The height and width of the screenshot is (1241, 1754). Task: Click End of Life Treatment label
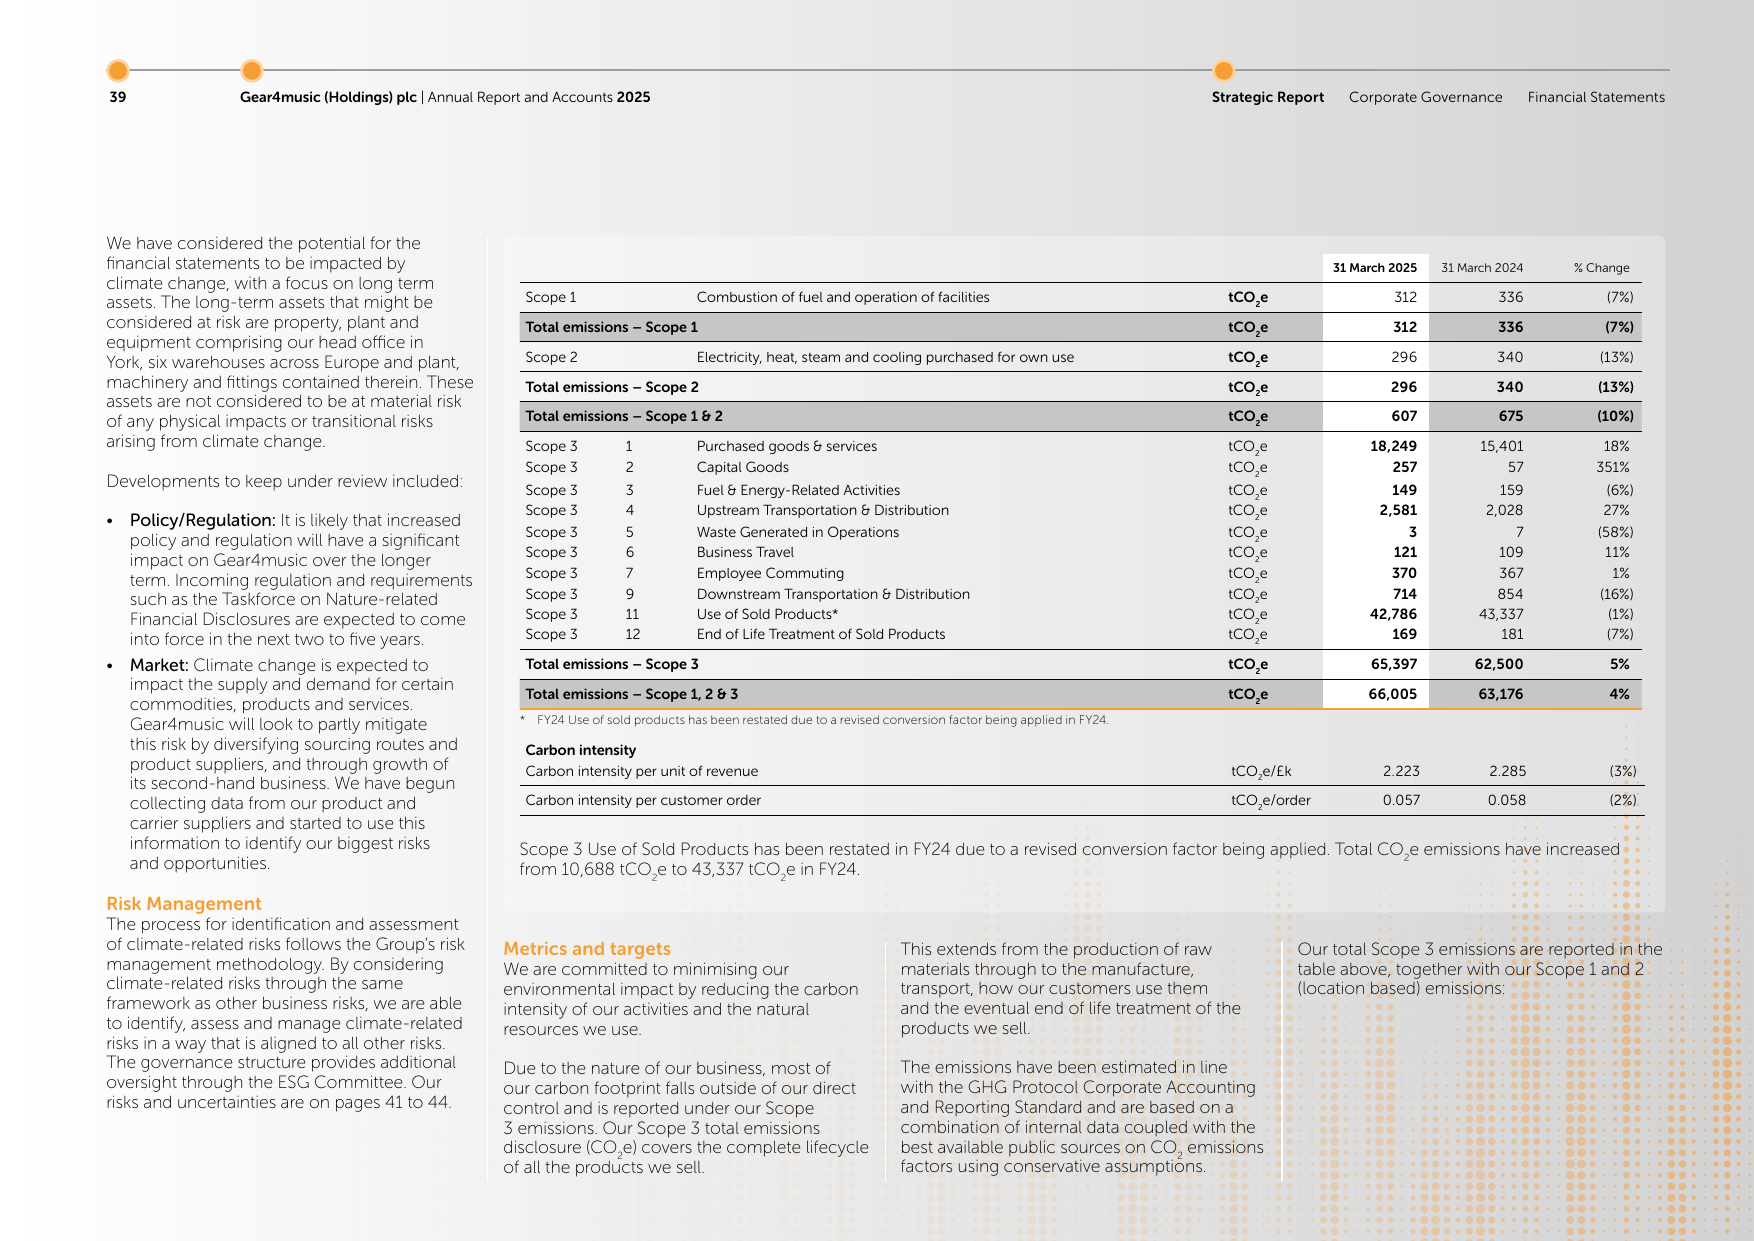pyautogui.click(x=821, y=634)
